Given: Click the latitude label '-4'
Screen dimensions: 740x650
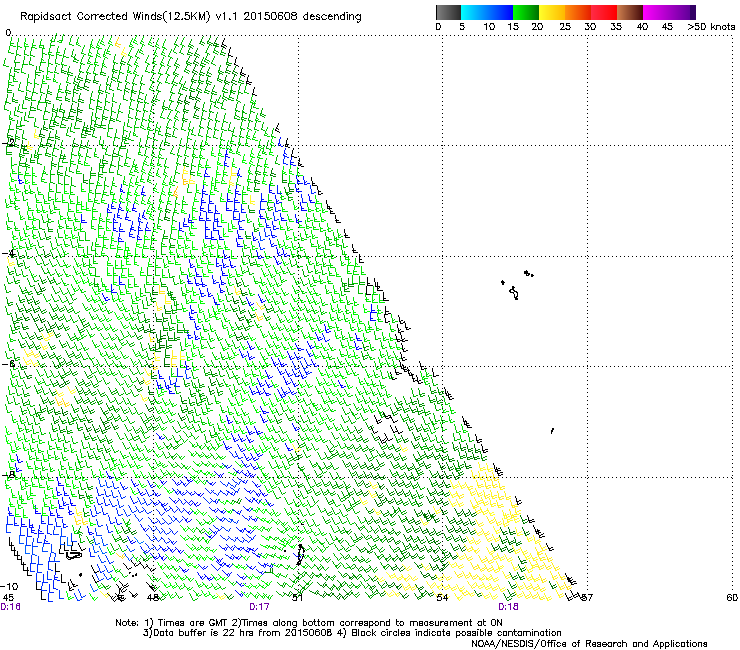Looking at the screenshot, I should (x=9, y=253).
